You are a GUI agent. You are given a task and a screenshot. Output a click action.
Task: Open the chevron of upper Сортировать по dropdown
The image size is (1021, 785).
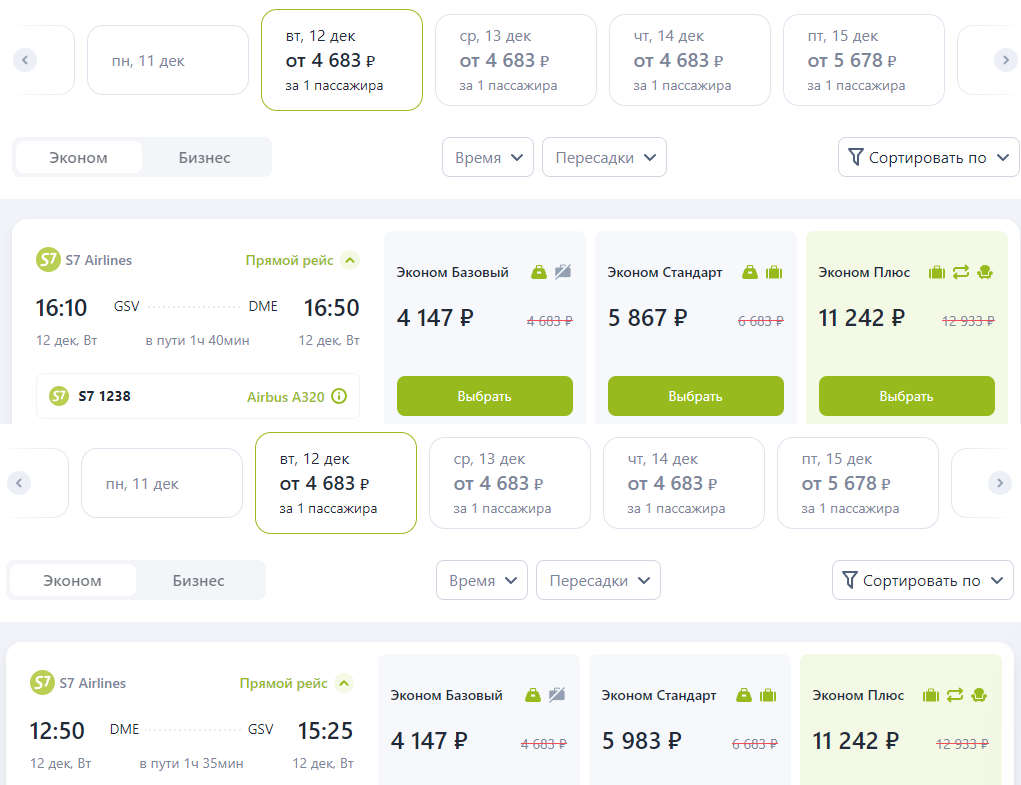click(x=1003, y=157)
